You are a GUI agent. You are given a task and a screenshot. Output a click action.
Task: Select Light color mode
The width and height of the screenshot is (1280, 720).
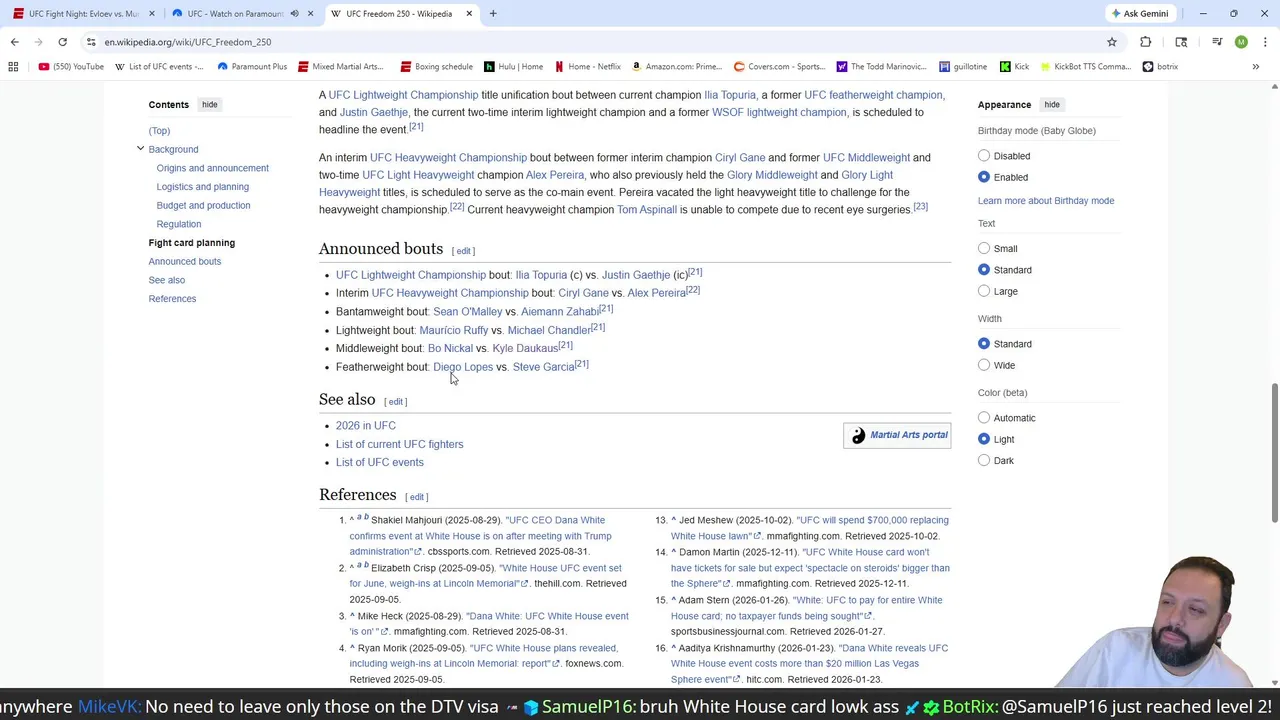click(984, 439)
